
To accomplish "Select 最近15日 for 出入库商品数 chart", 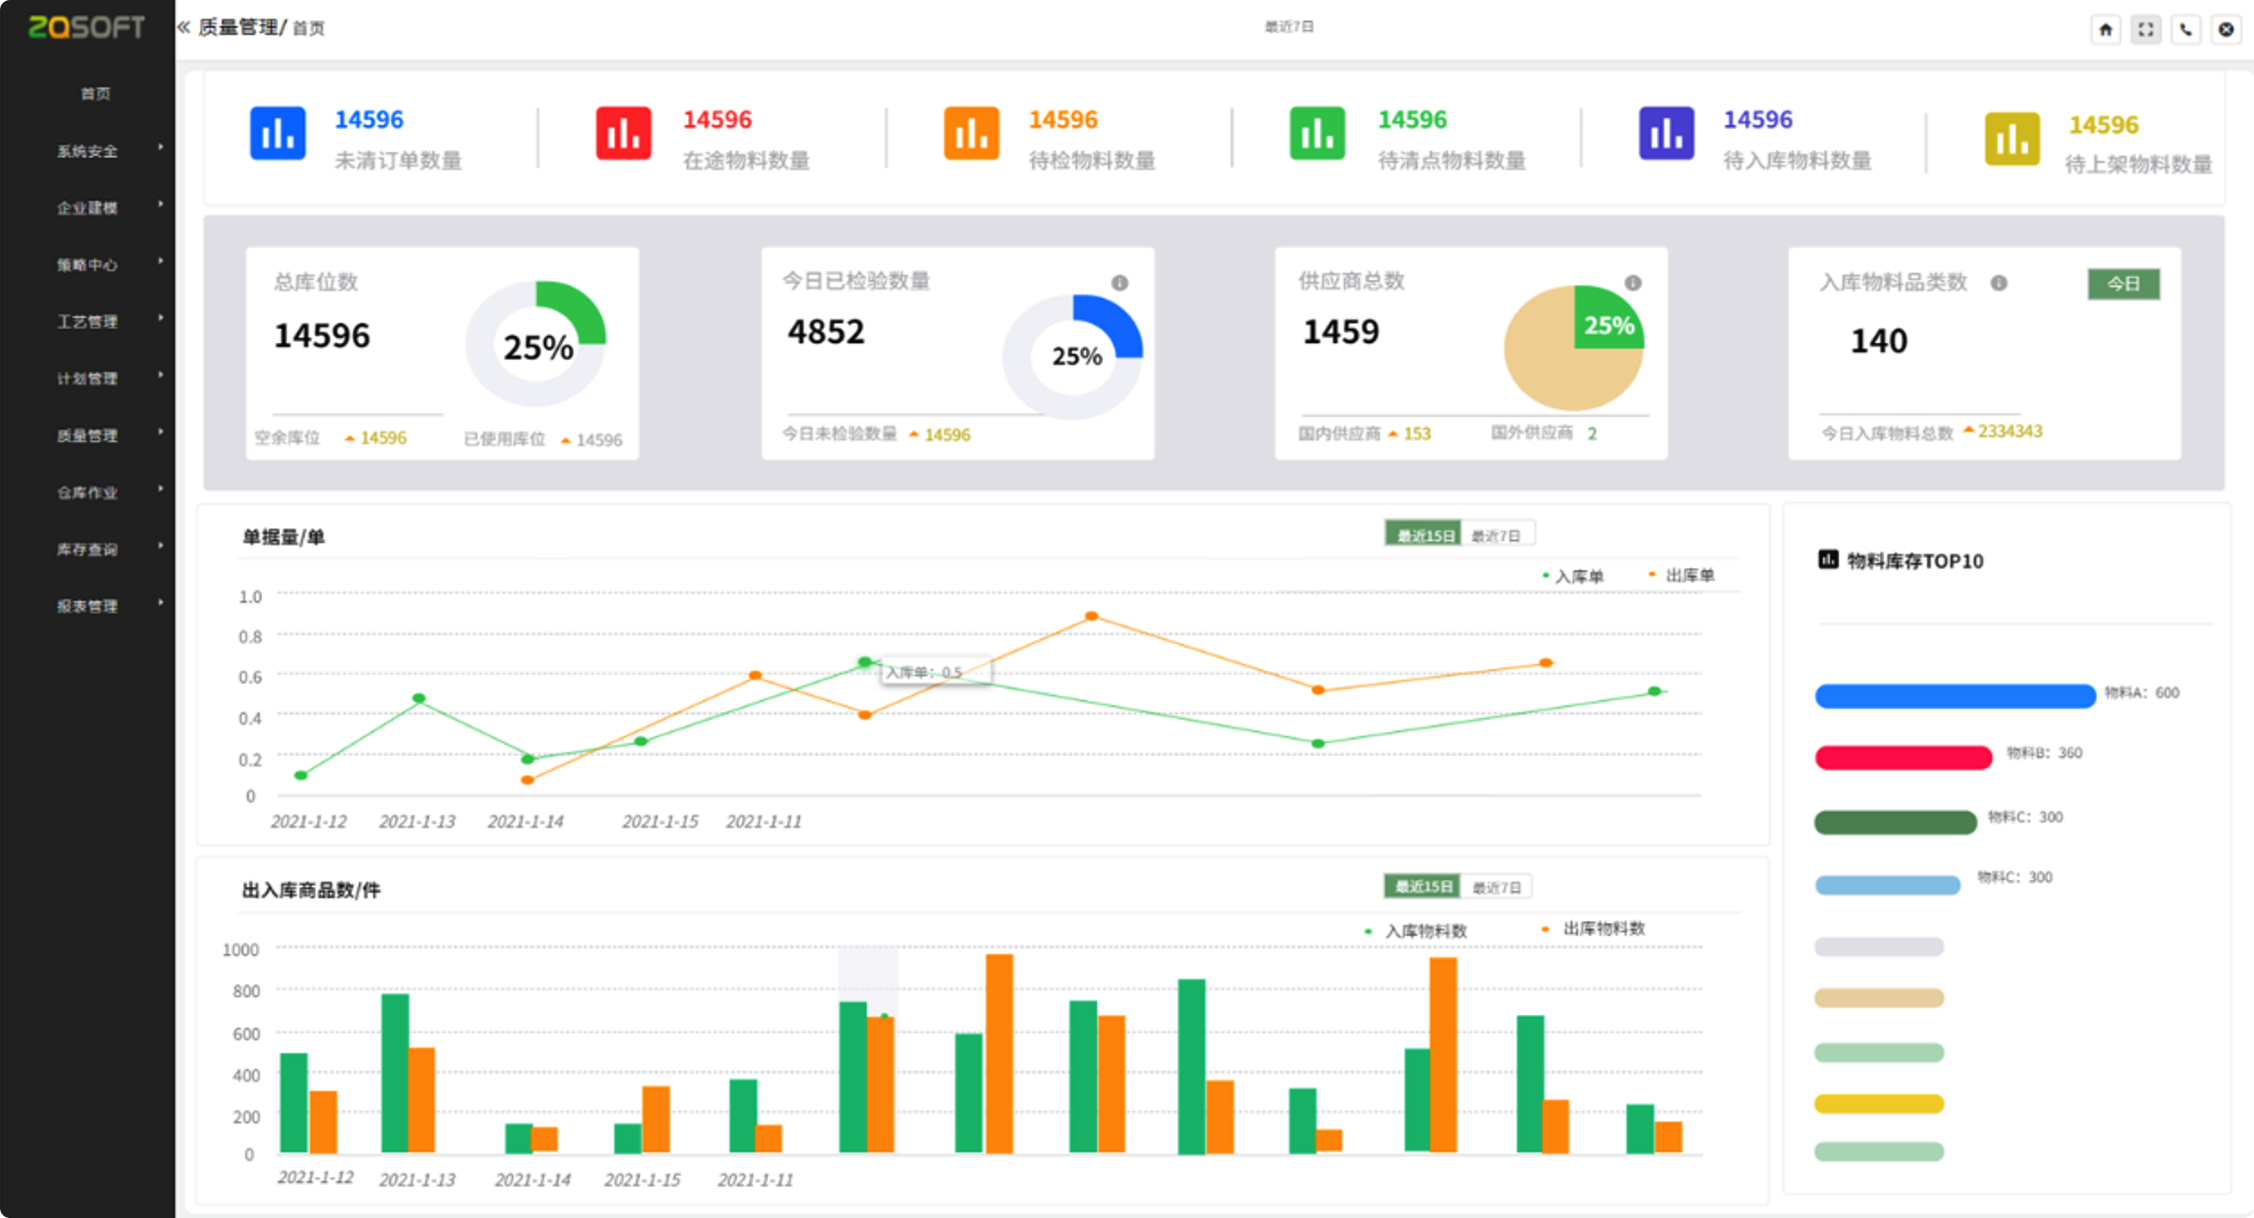I will (x=1422, y=887).
